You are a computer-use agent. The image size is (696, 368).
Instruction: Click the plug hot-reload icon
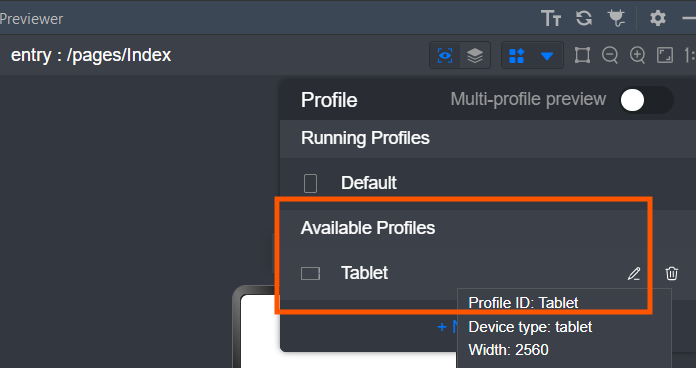[x=616, y=18]
